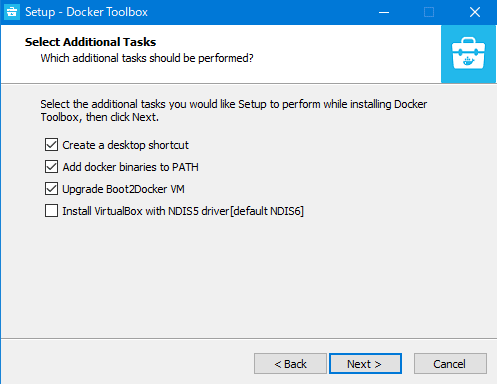Disable the Upgrade Boot2Docker VM checkbox

coord(51,189)
